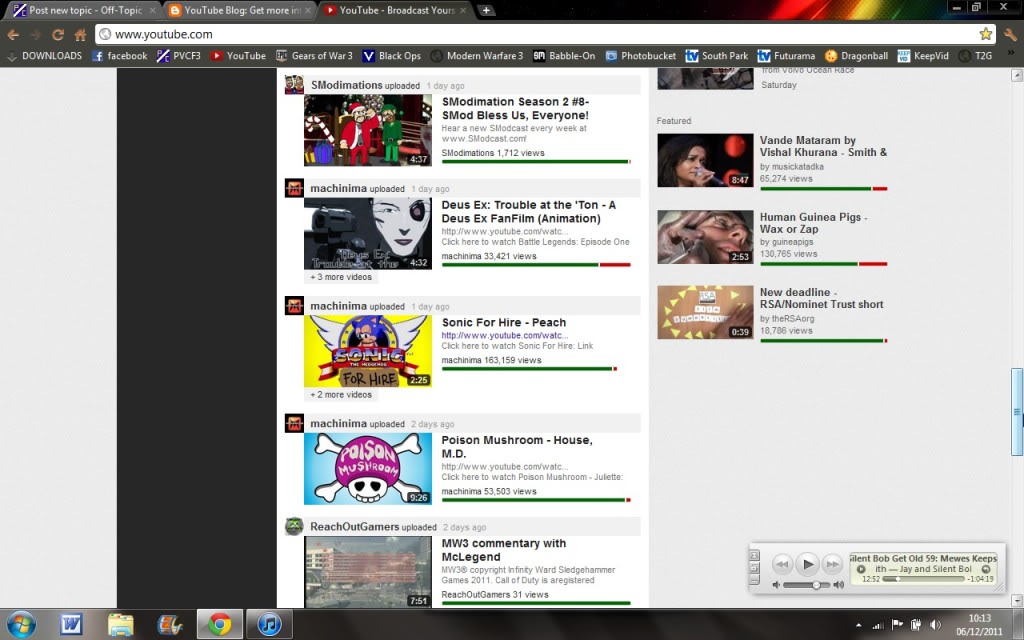
Task: Open the SModimation Season 2 #8 video thumbnail
Action: click(x=368, y=130)
